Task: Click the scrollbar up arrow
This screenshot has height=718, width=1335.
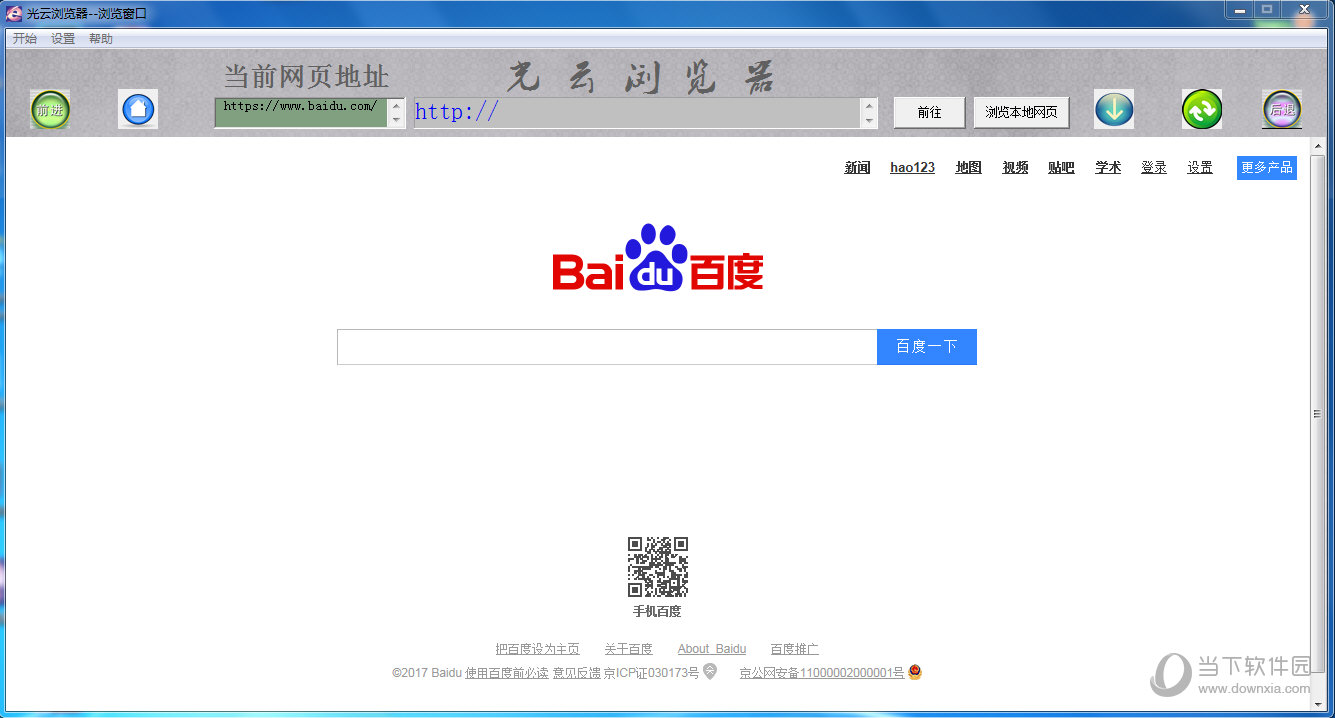Action: pos(1317,147)
